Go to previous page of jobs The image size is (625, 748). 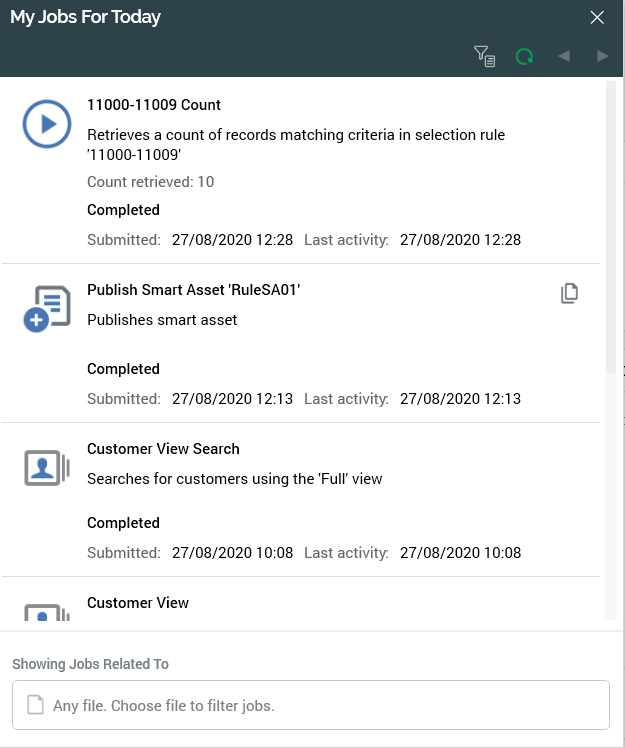(564, 57)
